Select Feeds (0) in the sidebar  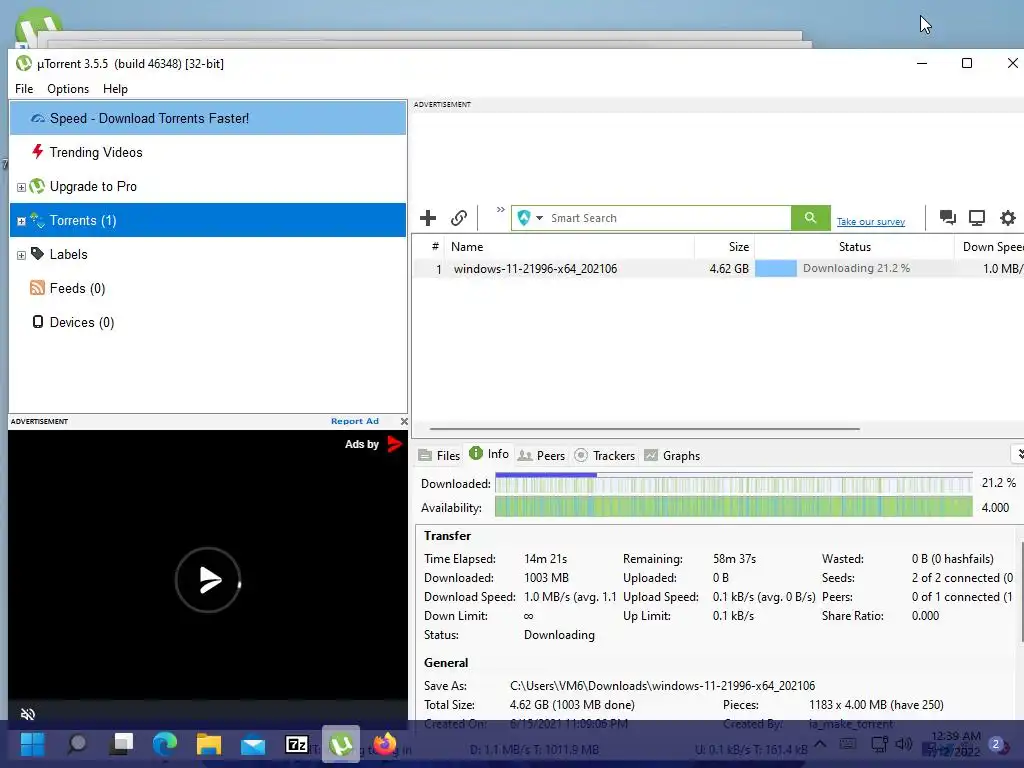click(x=208, y=288)
